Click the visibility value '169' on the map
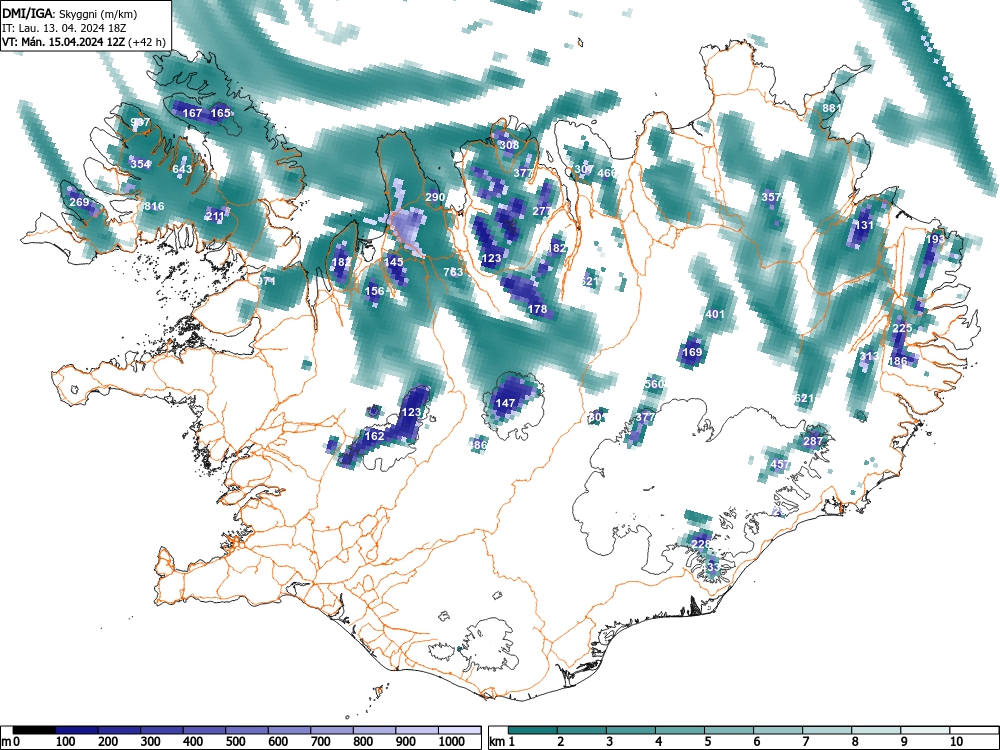 point(692,351)
